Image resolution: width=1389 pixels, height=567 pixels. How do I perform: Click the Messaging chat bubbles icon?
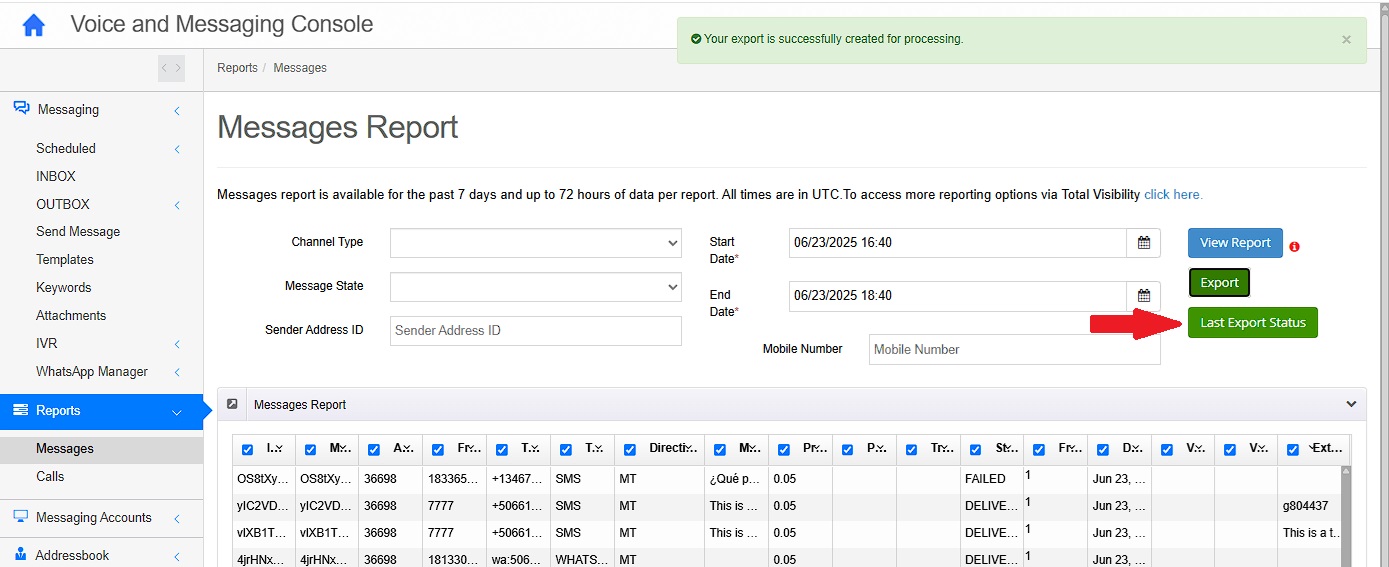coord(21,109)
